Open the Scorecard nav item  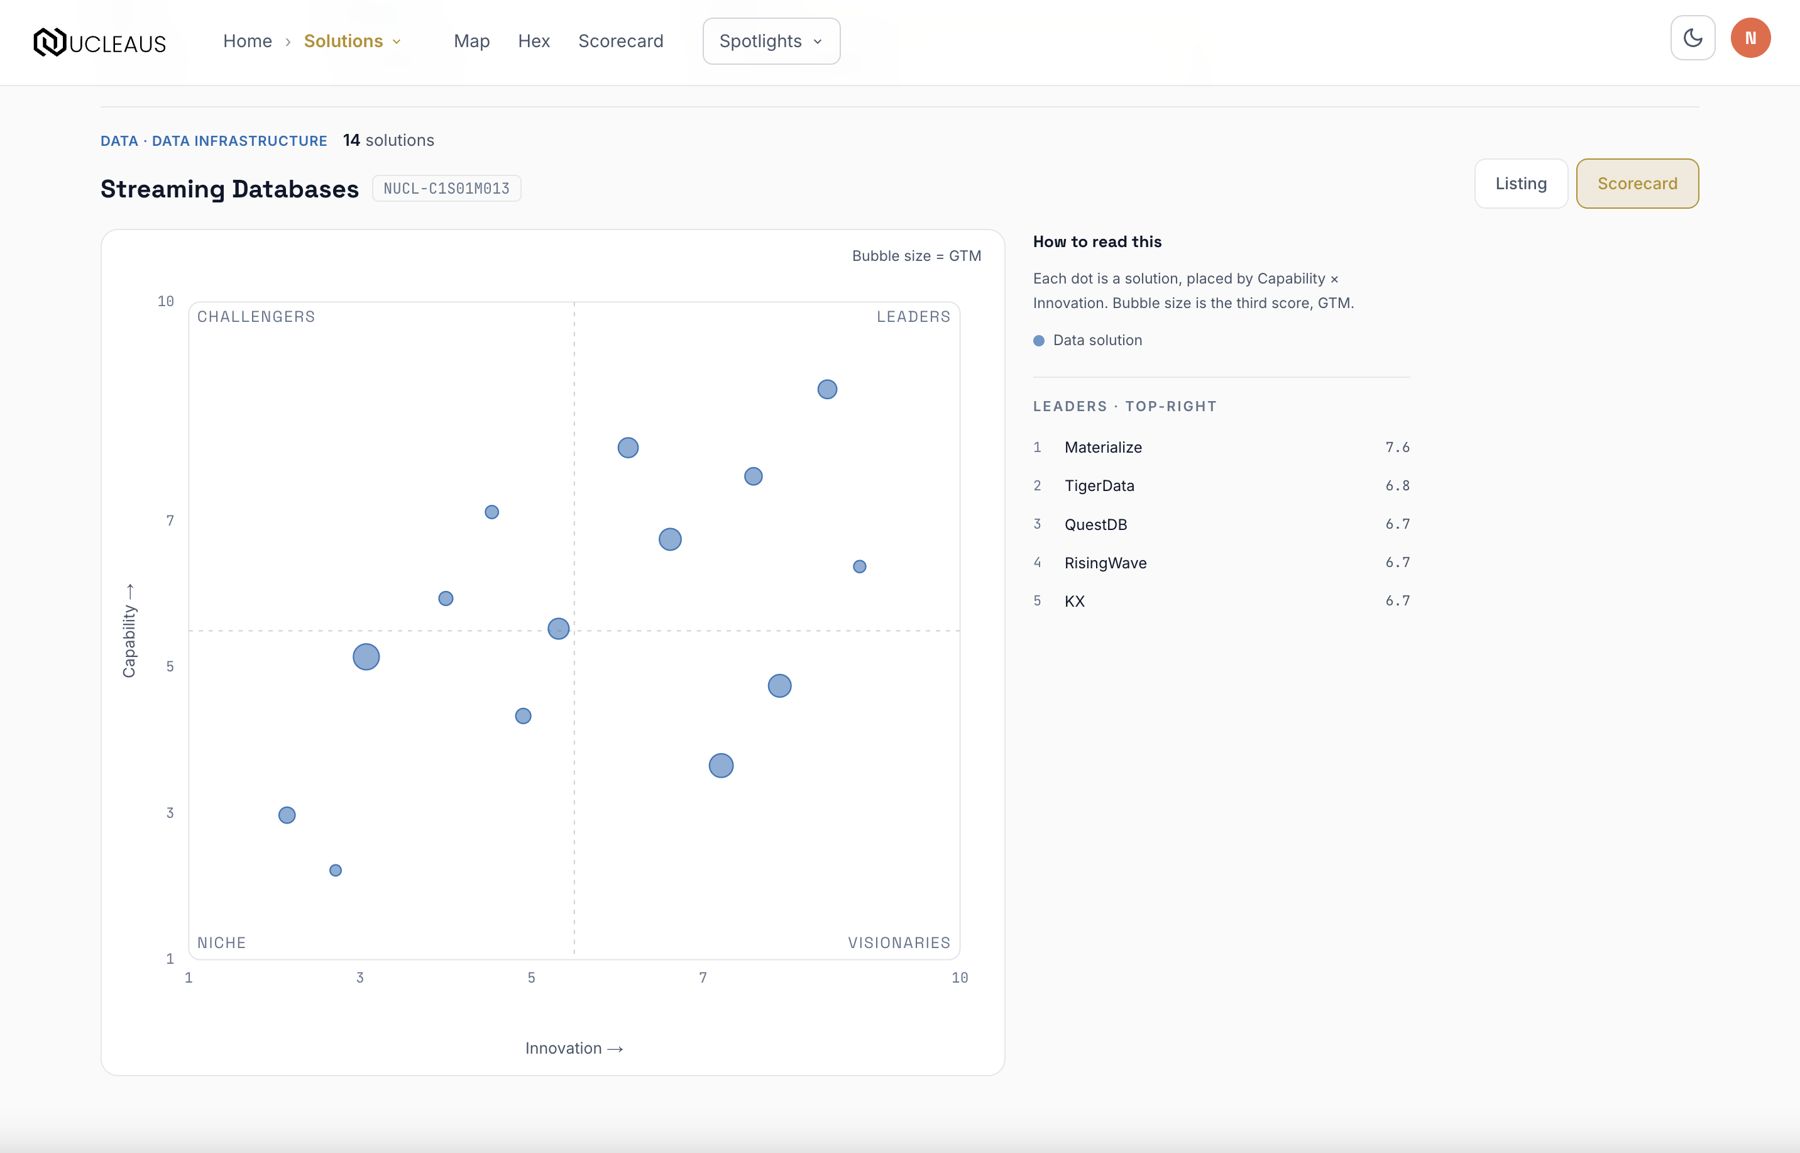[620, 41]
